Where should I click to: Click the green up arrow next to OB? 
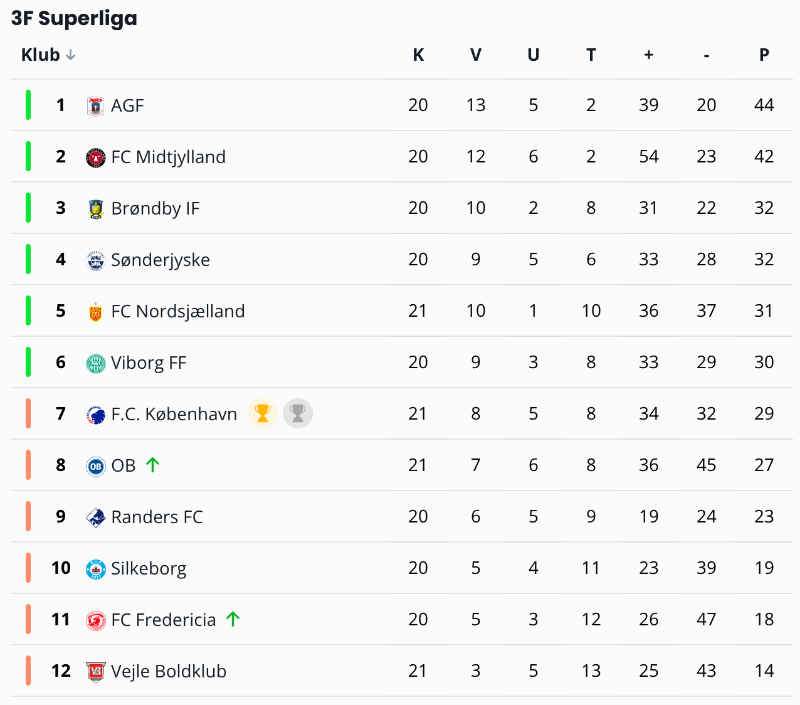pyautogui.click(x=153, y=465)
